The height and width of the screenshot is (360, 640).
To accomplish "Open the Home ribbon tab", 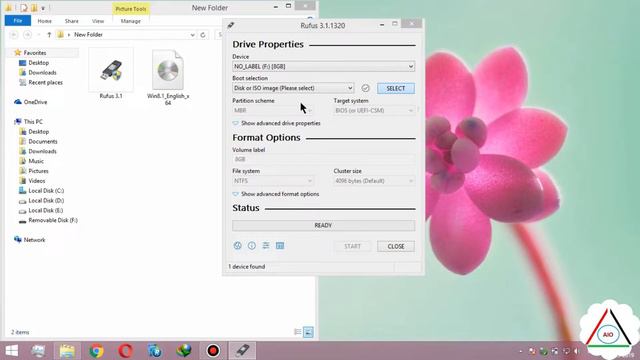I will tap(44, 21).
